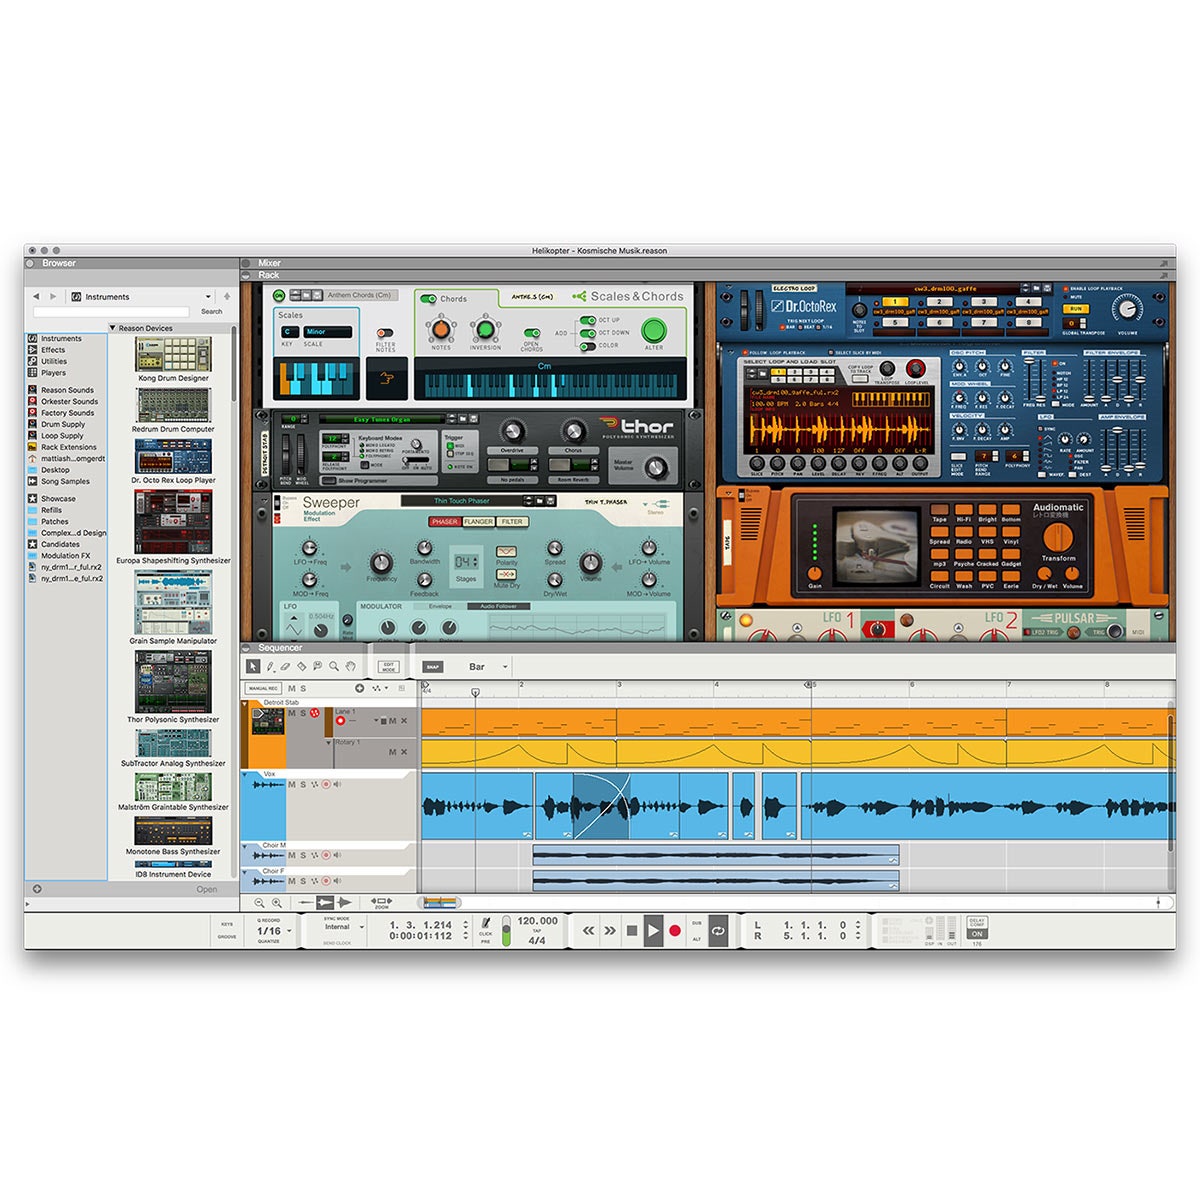Click the Browser up-folder arrow
Screen dimensions: 1200x1200
pyautogui.click(x=227, y=297)
